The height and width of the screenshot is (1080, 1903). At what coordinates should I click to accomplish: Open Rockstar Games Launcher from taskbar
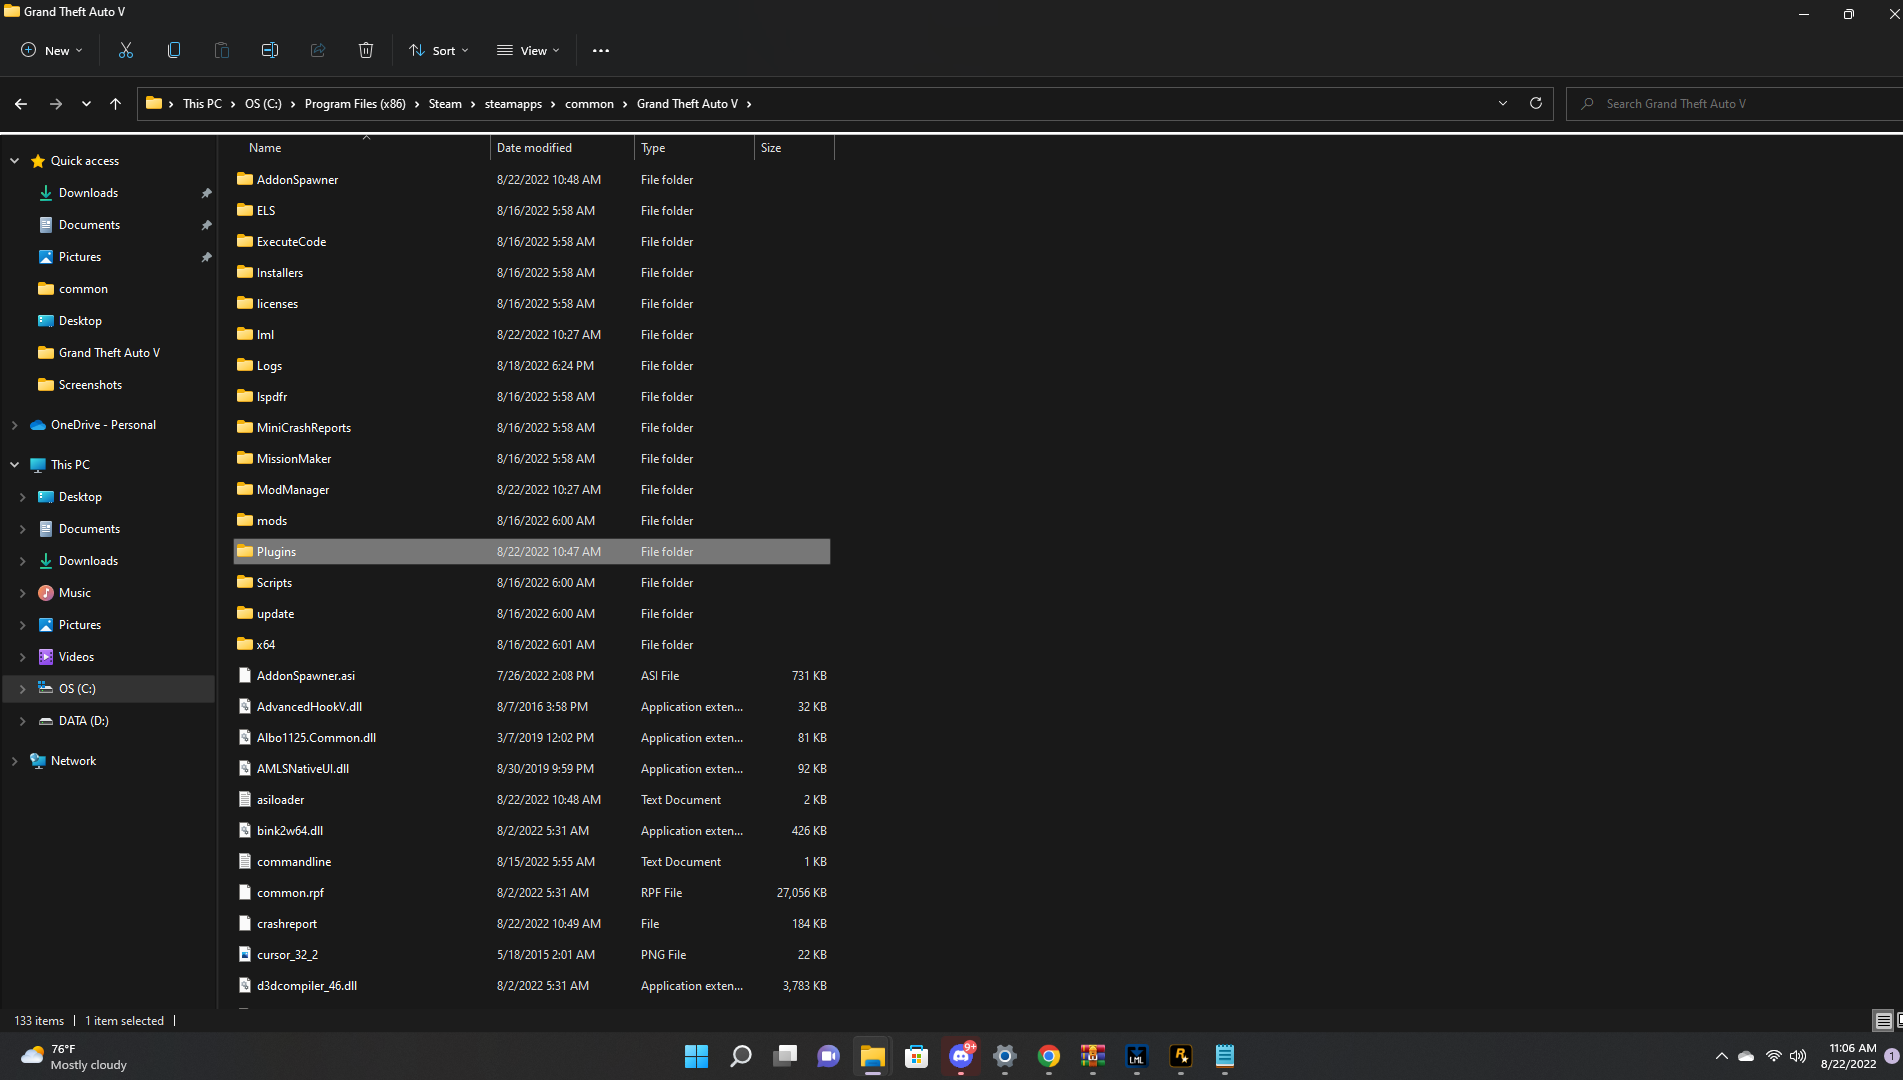coord(1181,1056)
